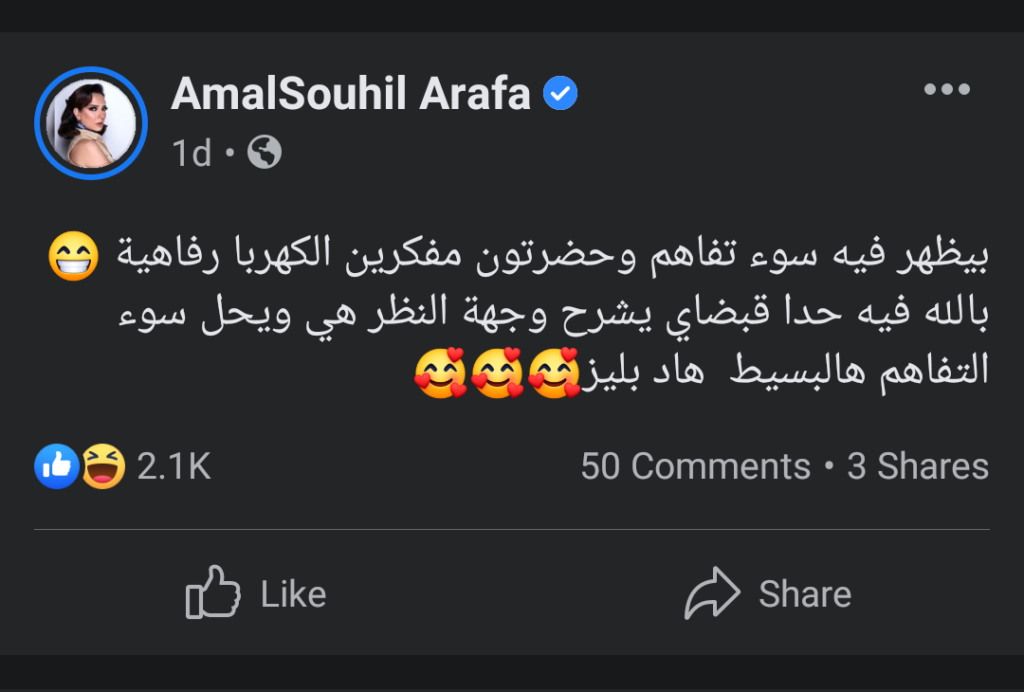View the 2.1K reactions count

pos(174,466)
